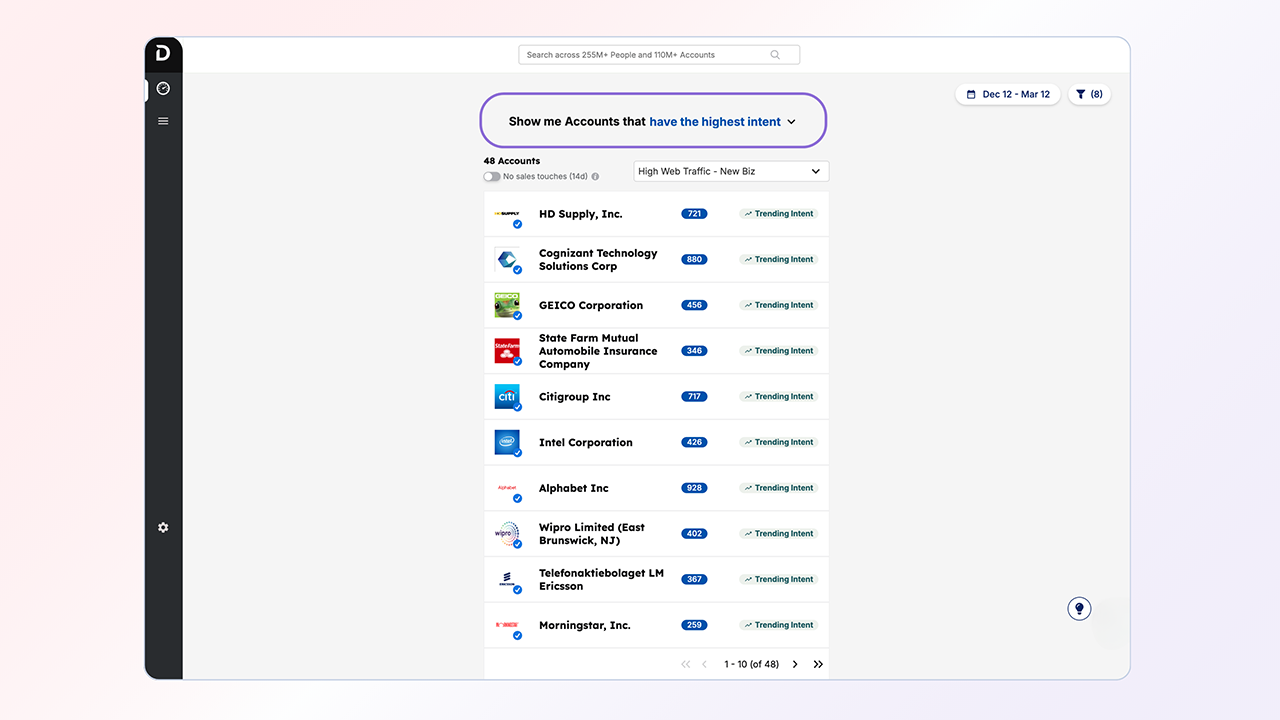Click Trending Intent tag for HD Supply
This screenshot has width=1280, height=720.
point(779,214)
